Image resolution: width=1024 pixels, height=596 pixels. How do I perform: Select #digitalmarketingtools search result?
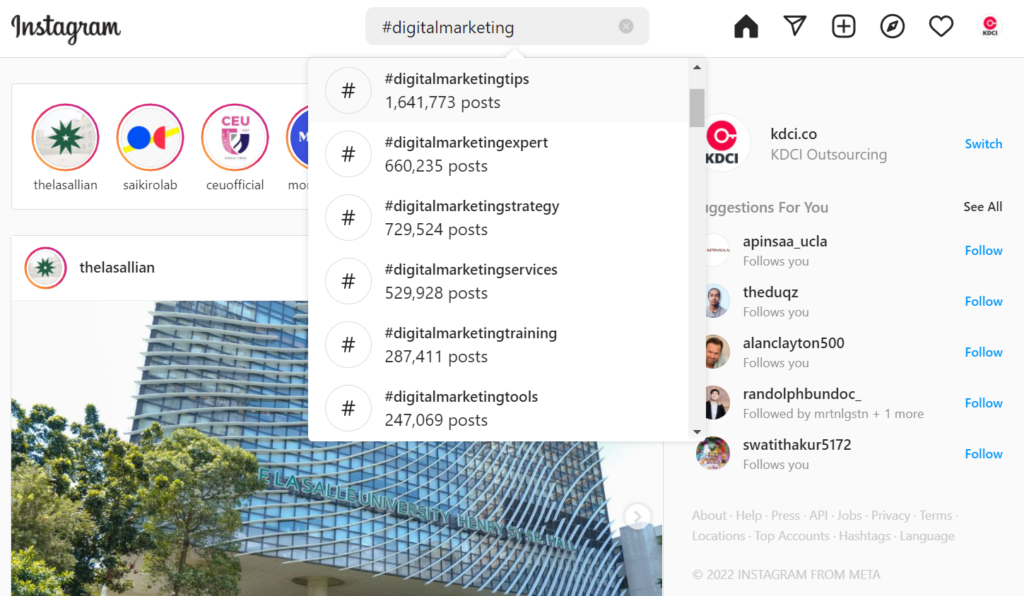tap(498, 408)
